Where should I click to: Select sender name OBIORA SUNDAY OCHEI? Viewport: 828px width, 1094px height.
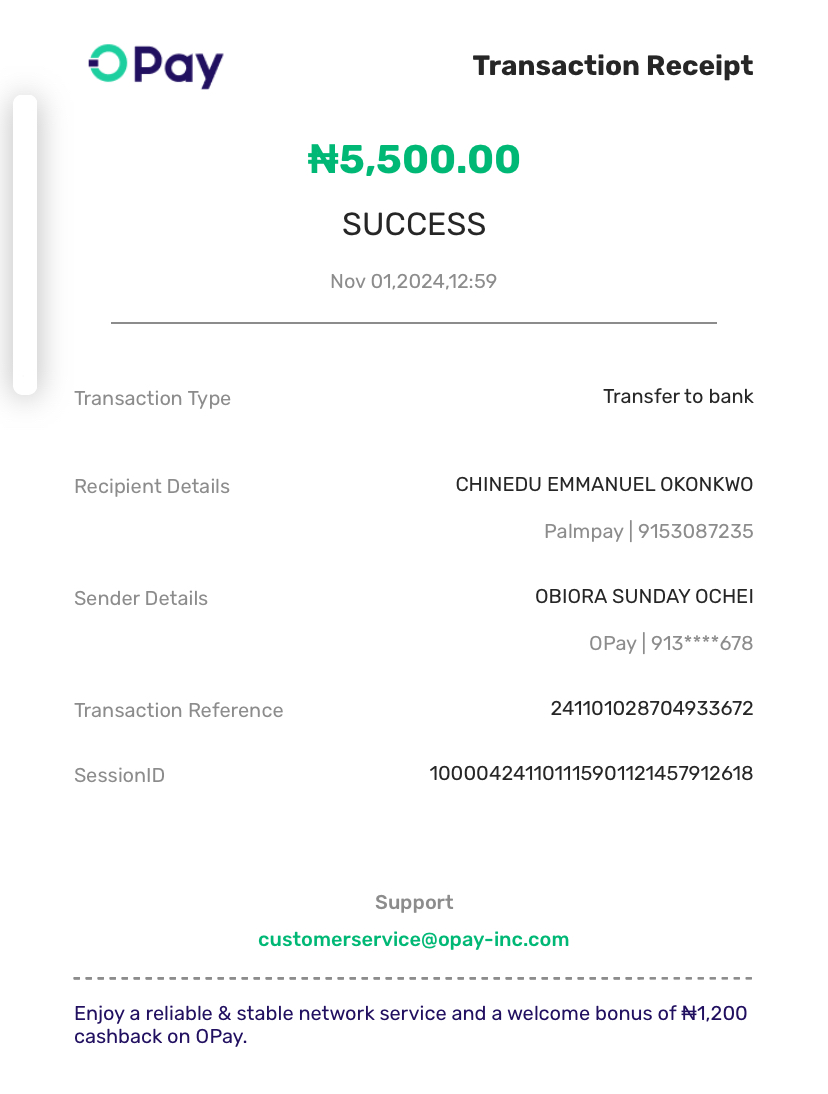pos(644,596)
